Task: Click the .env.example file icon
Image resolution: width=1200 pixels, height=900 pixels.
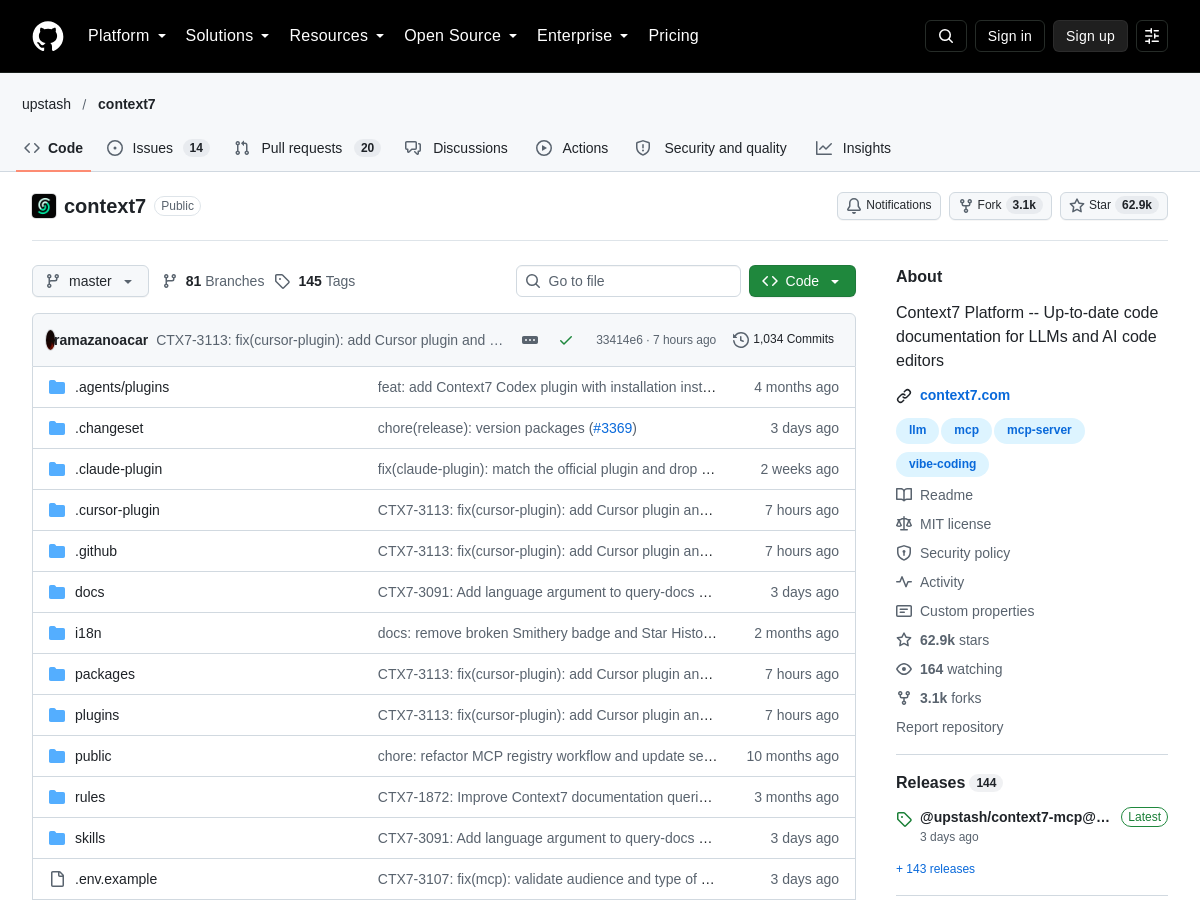Action: pyautogui.click(x=57, y=879)
